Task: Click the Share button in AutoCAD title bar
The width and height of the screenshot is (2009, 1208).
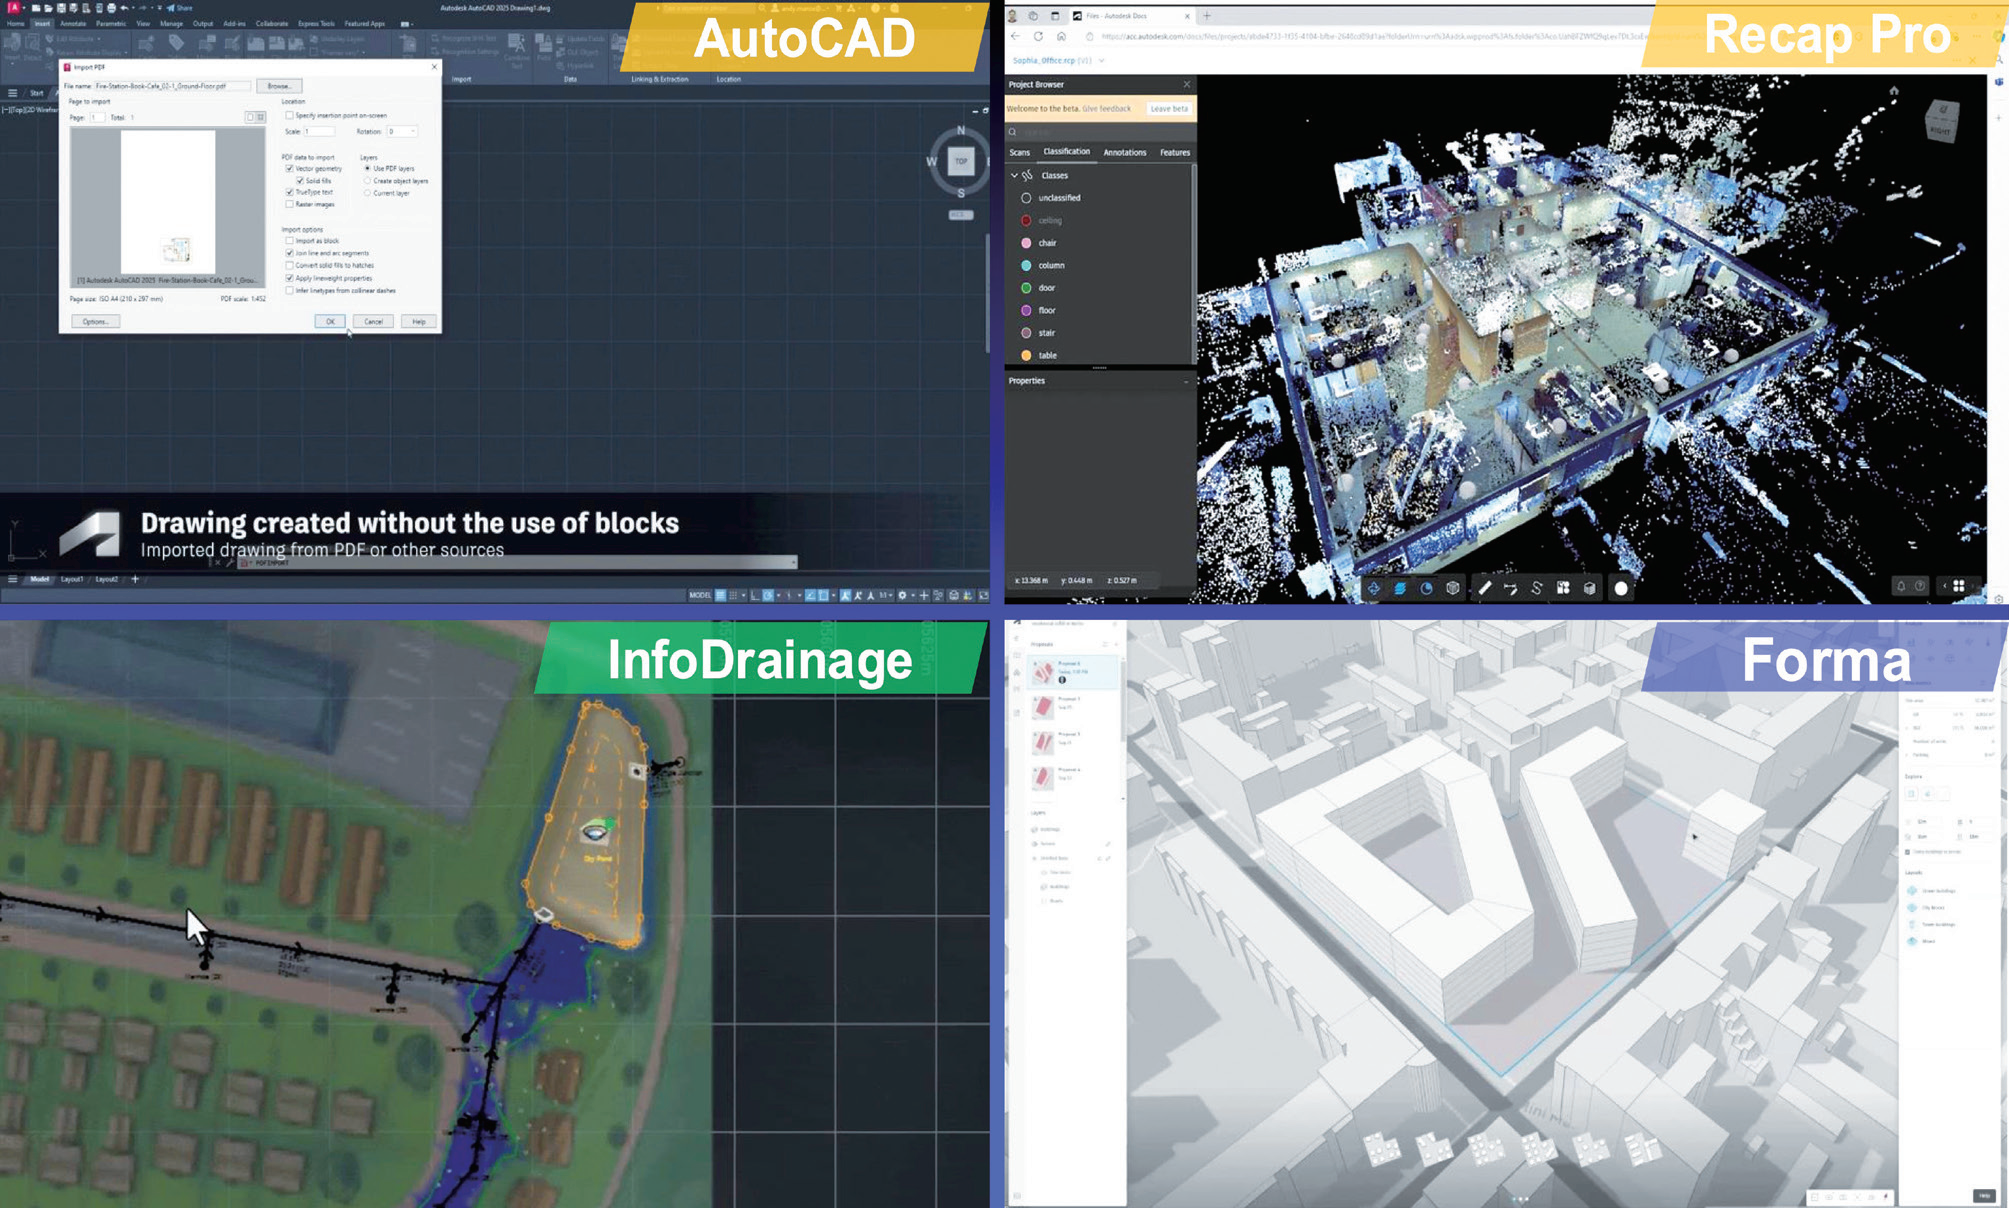Action: click(181, 8)
